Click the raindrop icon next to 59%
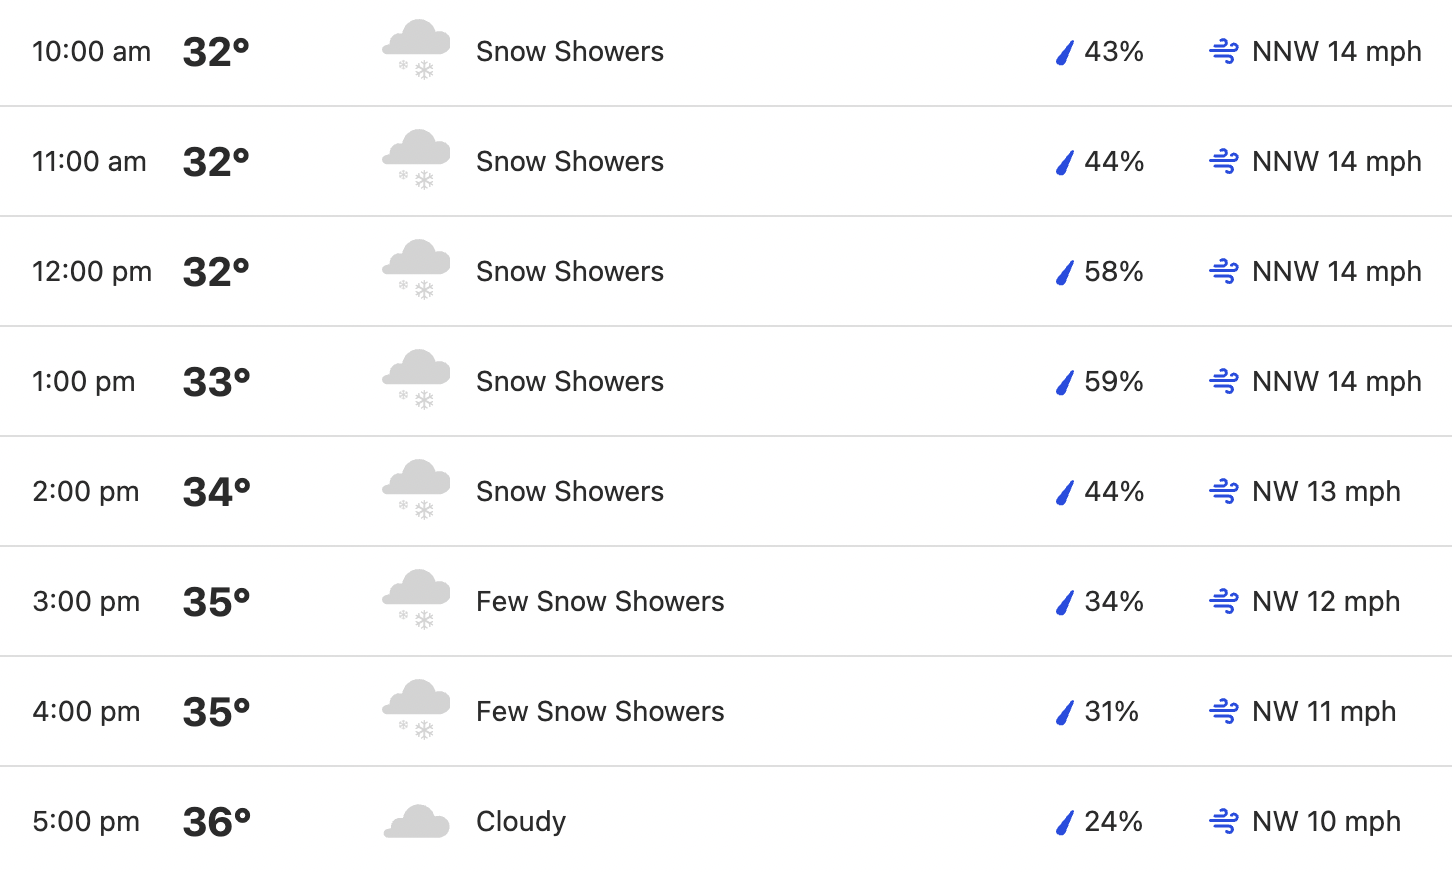Screen dimensions: 1452x872 (x=1065, y=382)
